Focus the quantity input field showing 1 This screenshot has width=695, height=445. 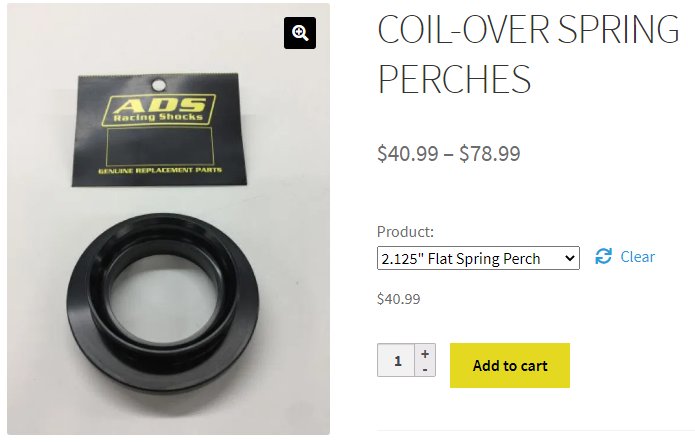(396, 360)
